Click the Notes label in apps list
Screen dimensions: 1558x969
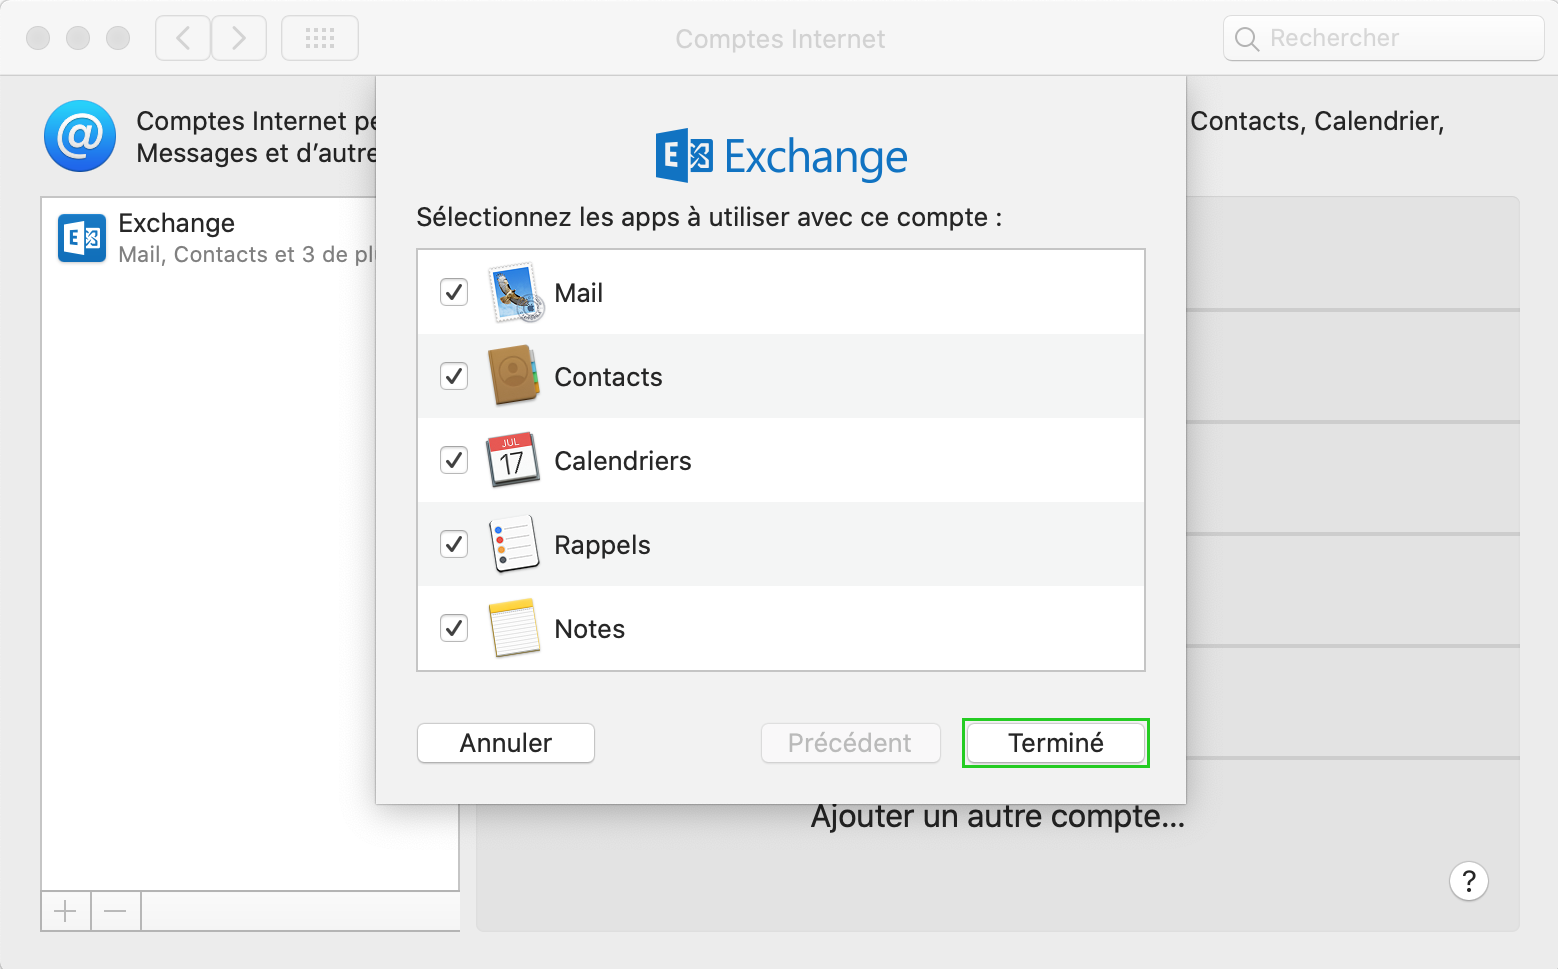pyautogui.click(x=590, y=629)
